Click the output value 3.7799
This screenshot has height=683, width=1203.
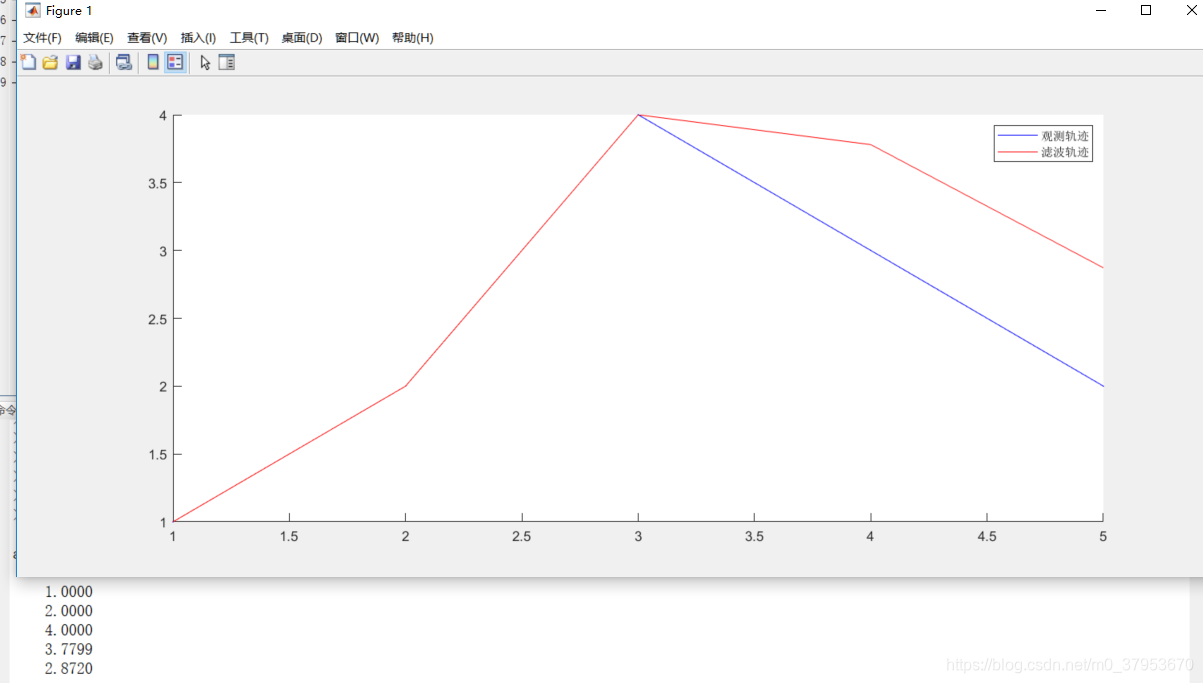coord(69,650)
